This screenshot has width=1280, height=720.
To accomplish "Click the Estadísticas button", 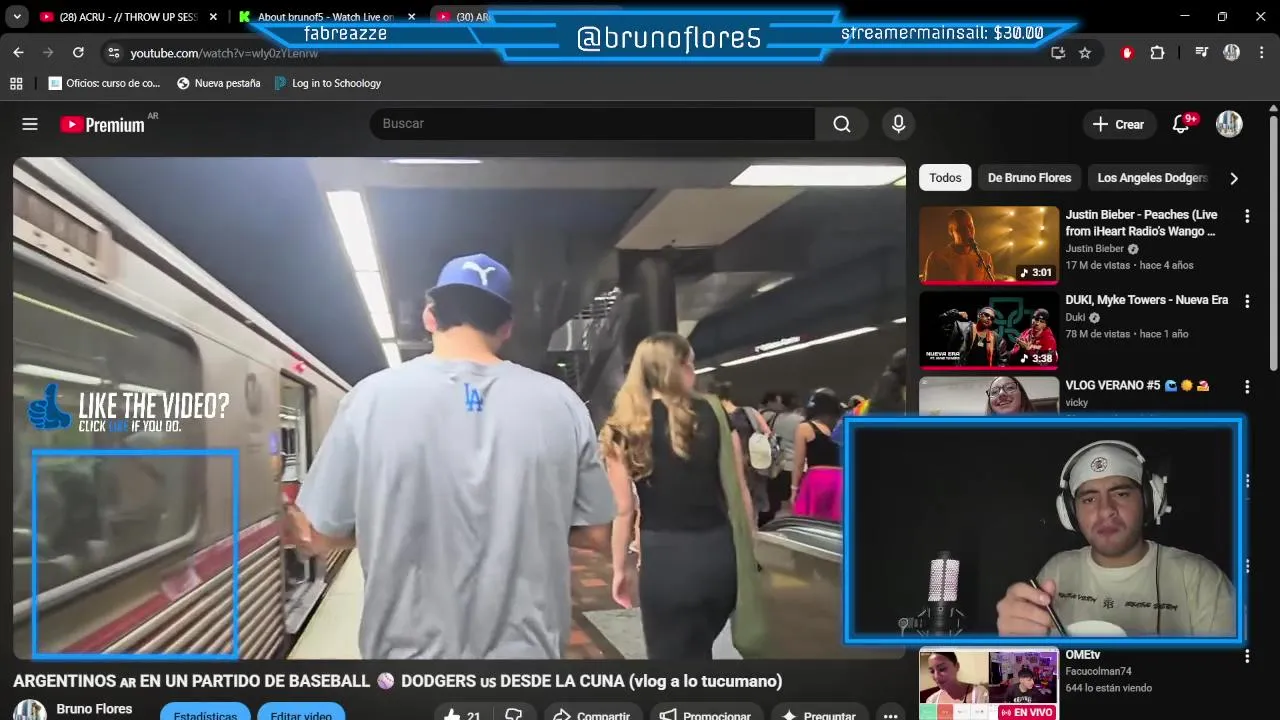I will [x=205, y=713].
